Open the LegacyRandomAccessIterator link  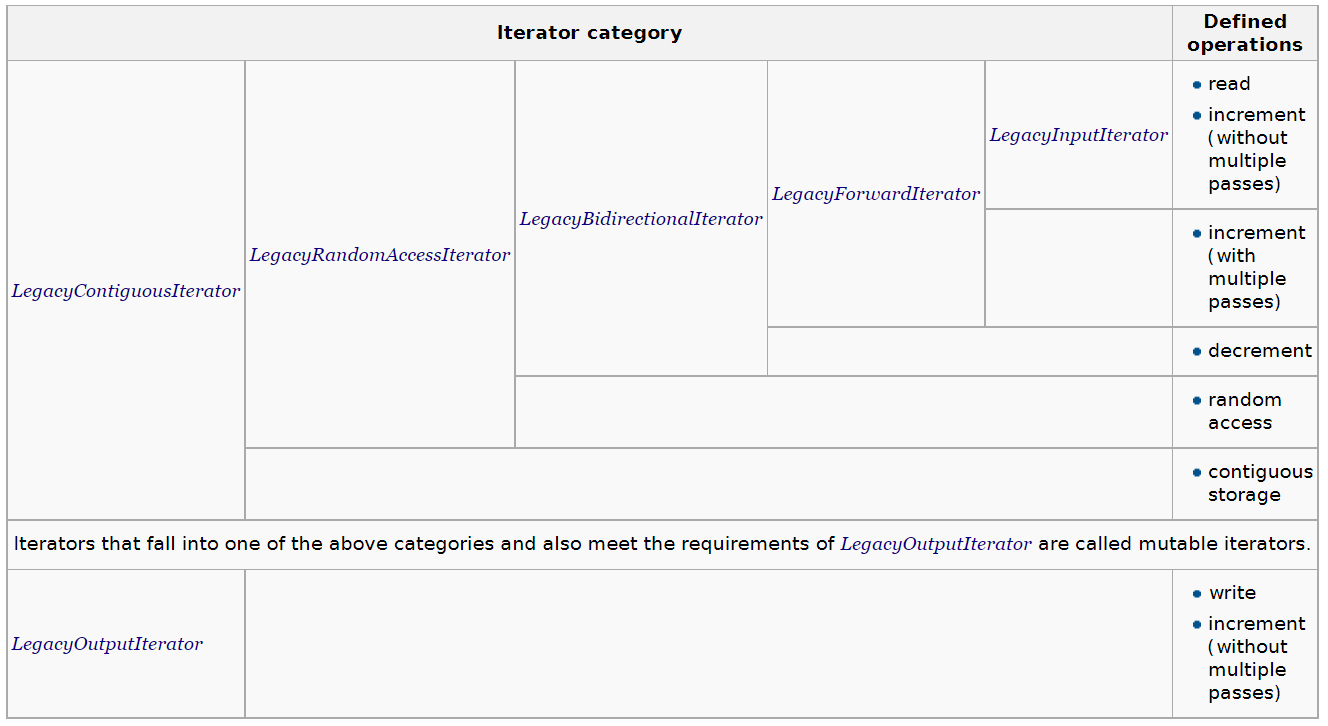tap(380, 255)
